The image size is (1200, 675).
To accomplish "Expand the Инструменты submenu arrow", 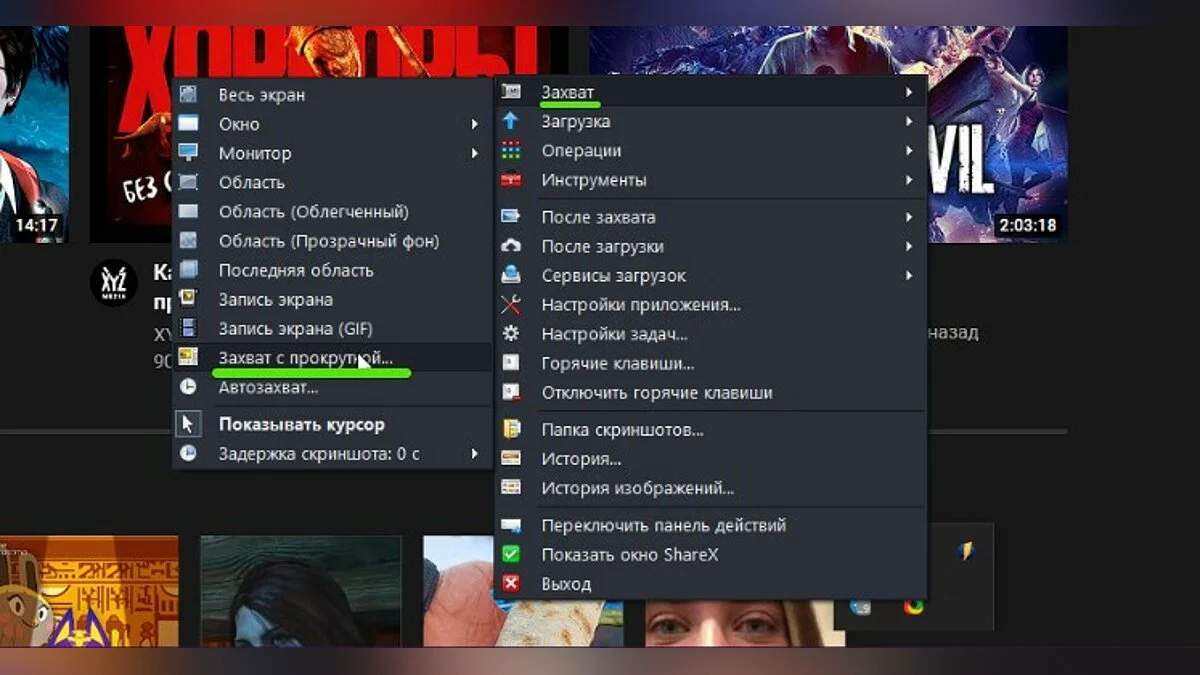I will 909,180.
